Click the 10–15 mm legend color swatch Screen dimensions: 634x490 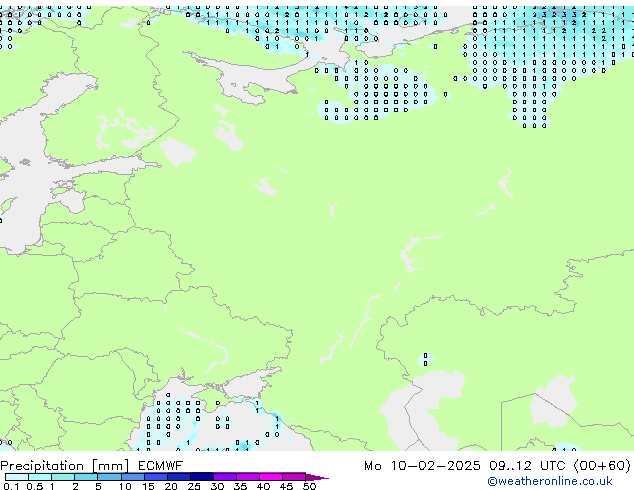tap(132, 477)
